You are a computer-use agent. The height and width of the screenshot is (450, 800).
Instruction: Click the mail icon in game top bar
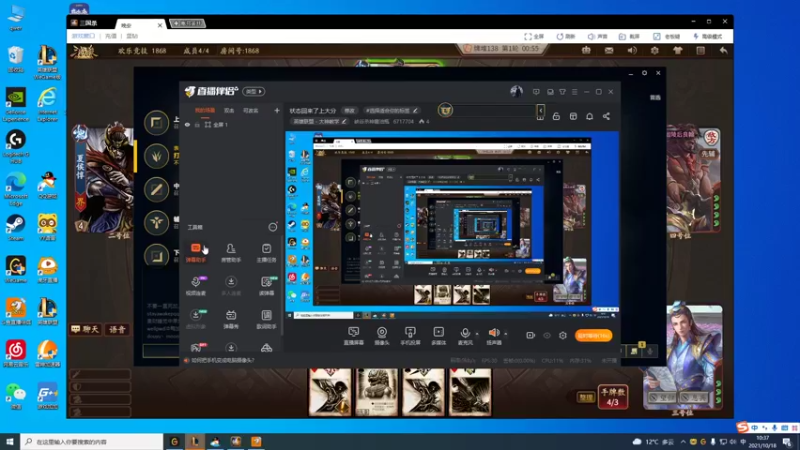point(609,51)
